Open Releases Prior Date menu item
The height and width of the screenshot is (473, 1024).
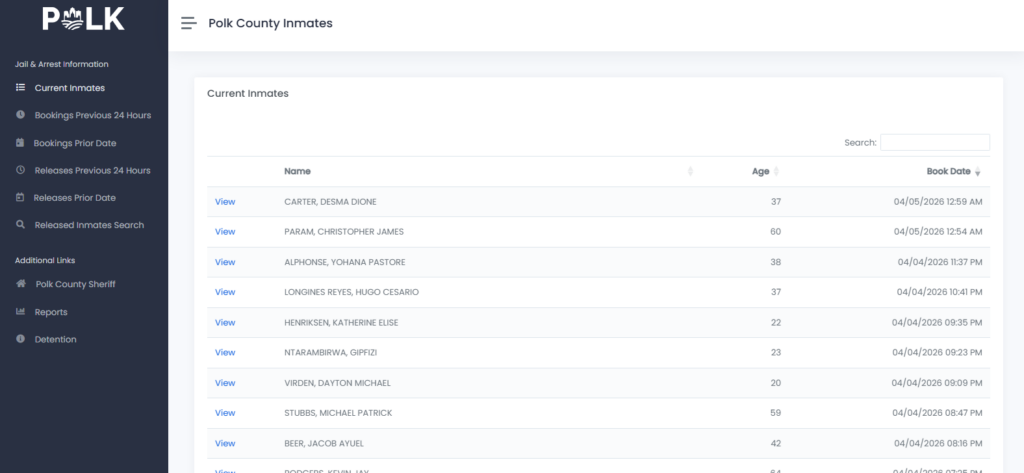[x=75, y=198]
